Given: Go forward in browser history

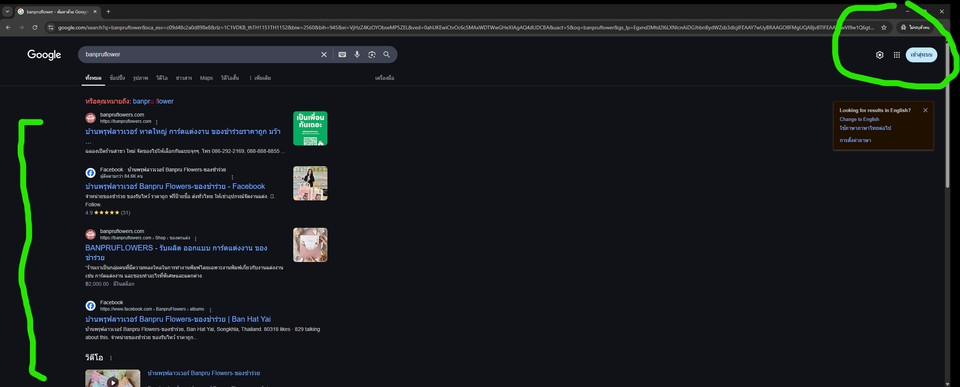Looking at the screenshot, I should 22,28.
